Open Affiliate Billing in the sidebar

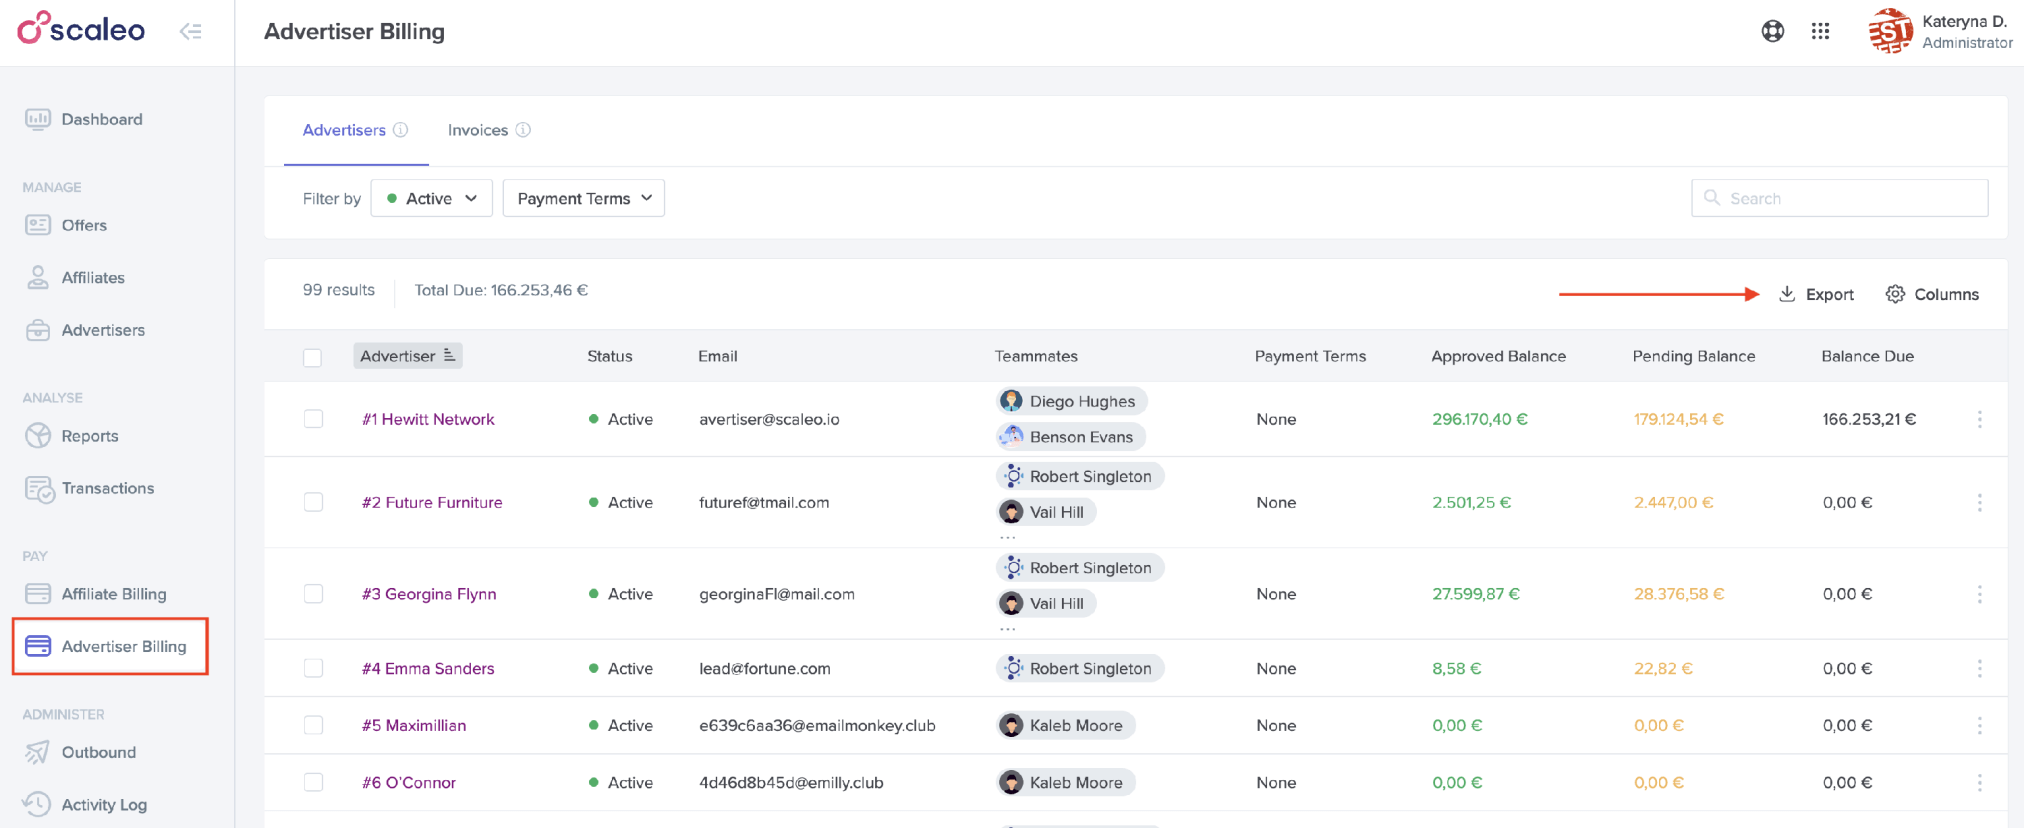tap(96, 594)
